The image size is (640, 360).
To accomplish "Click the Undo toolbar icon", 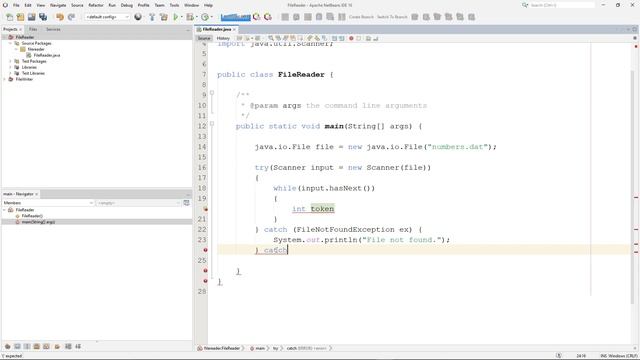I will 60,17.
